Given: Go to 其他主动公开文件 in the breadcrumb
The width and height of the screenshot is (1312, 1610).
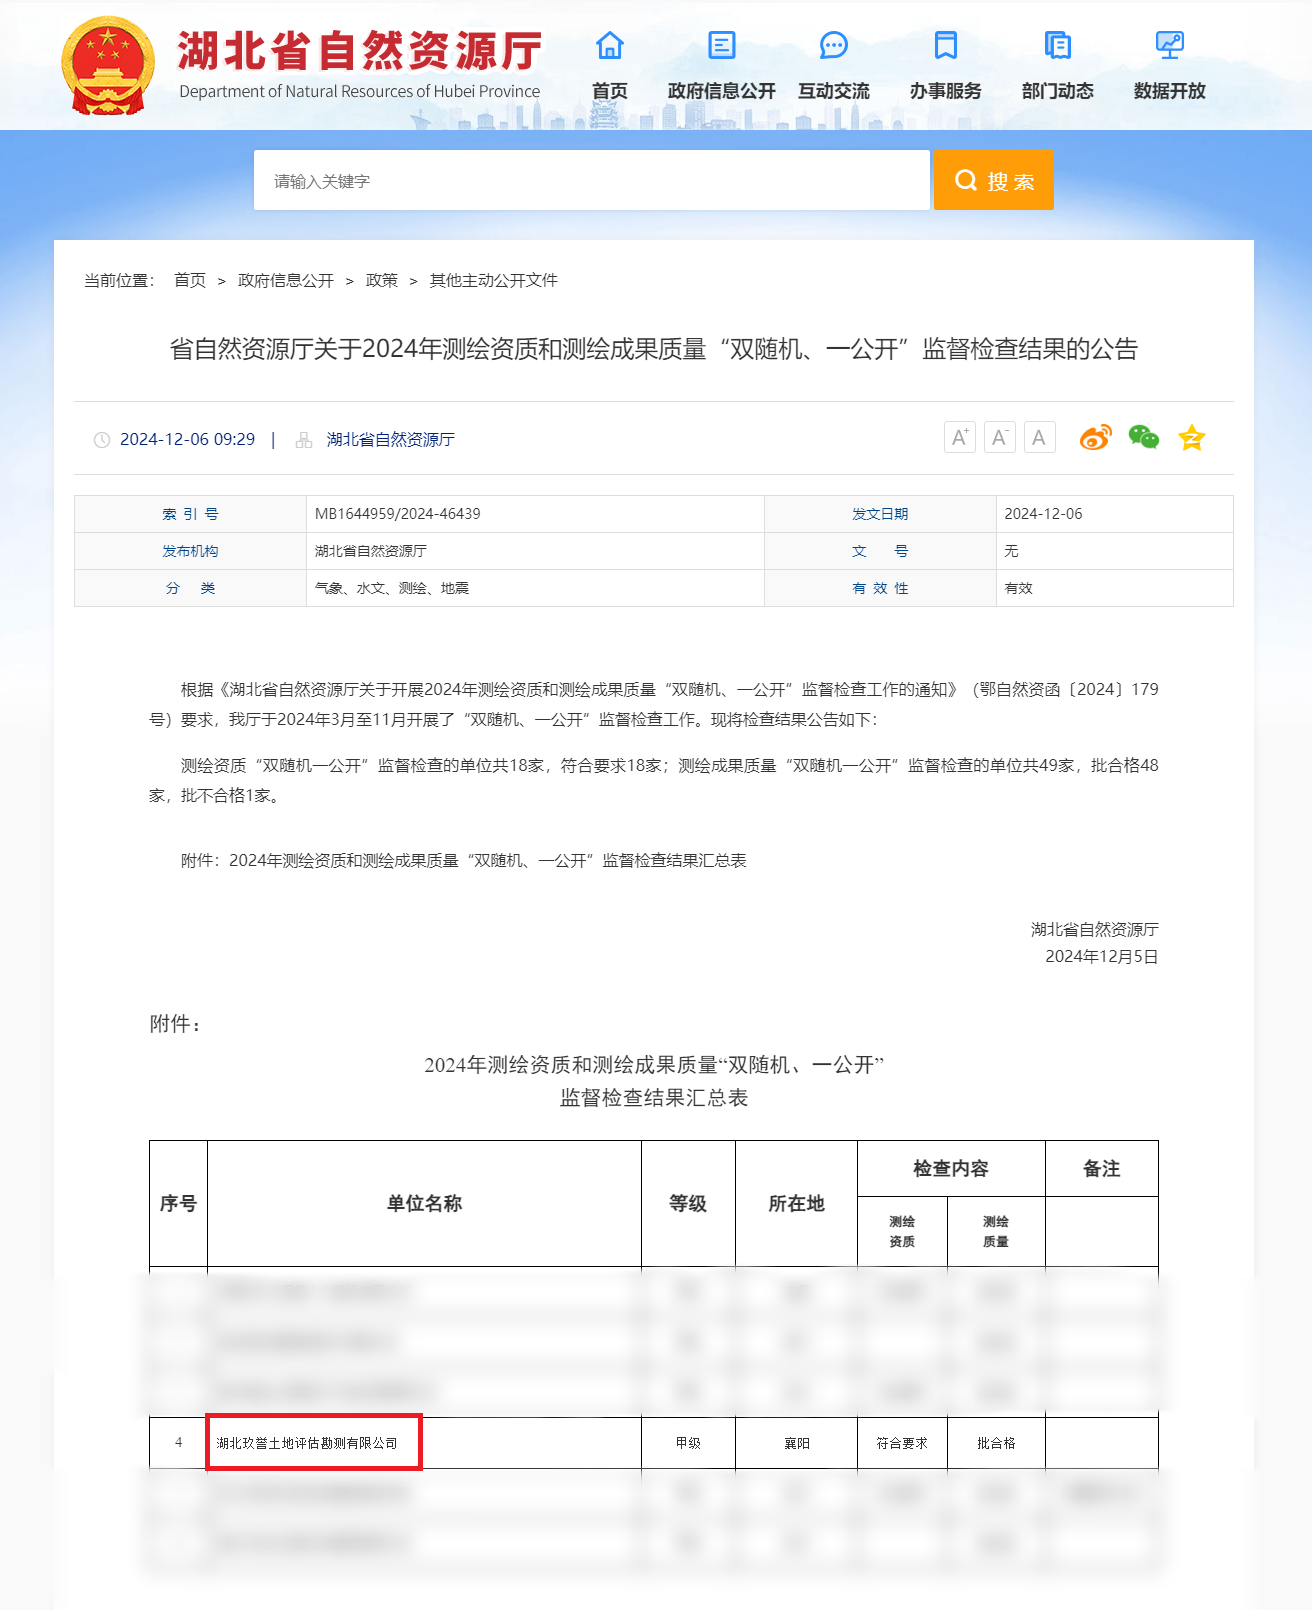Looking at the screenshot, I should [494, 281].
